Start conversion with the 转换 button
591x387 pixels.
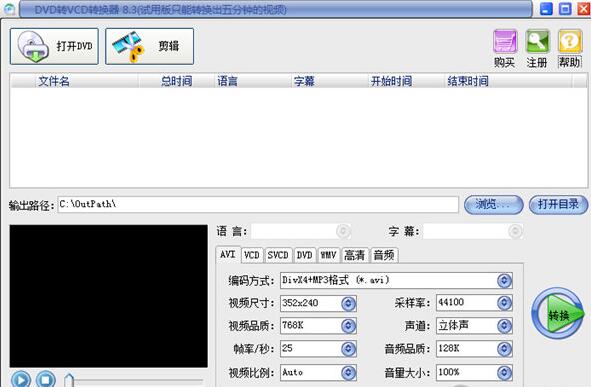coord(557,314)
